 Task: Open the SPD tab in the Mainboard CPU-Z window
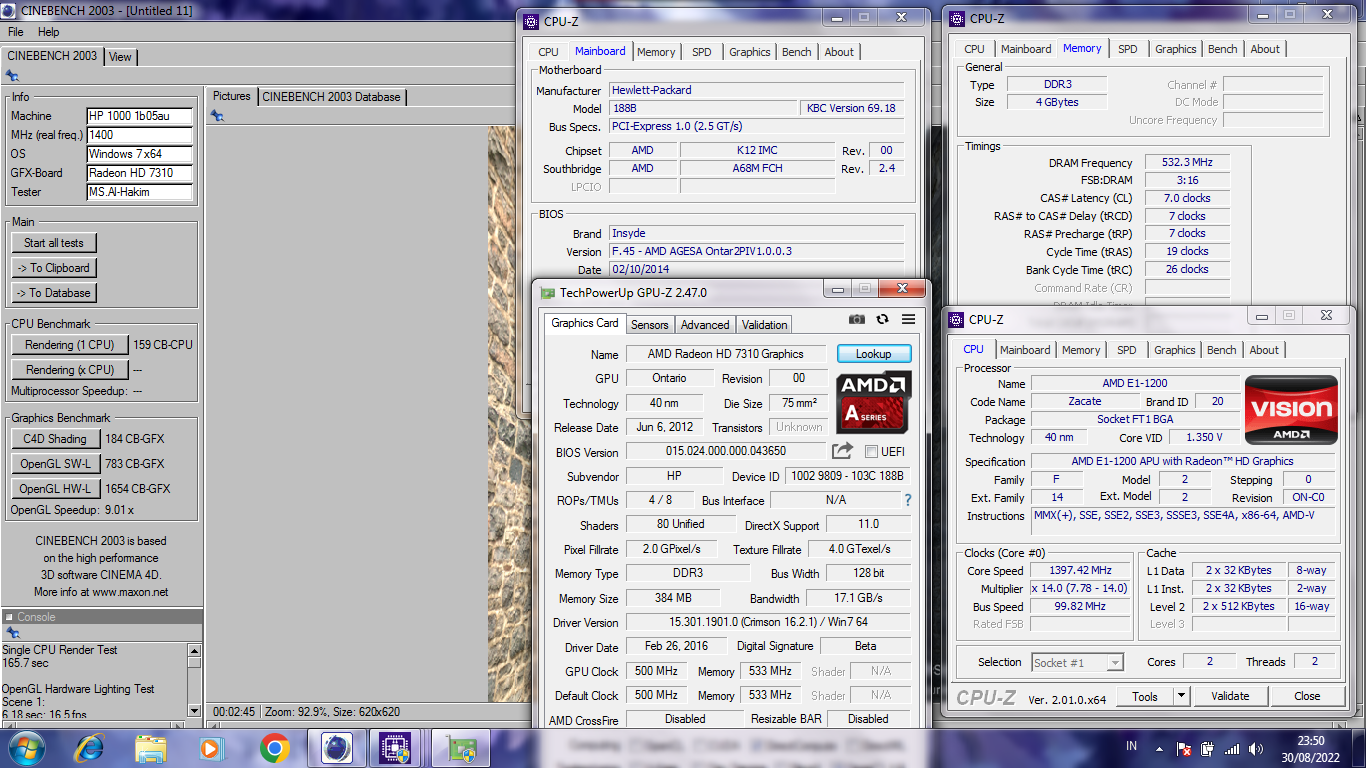click(702, 52)
